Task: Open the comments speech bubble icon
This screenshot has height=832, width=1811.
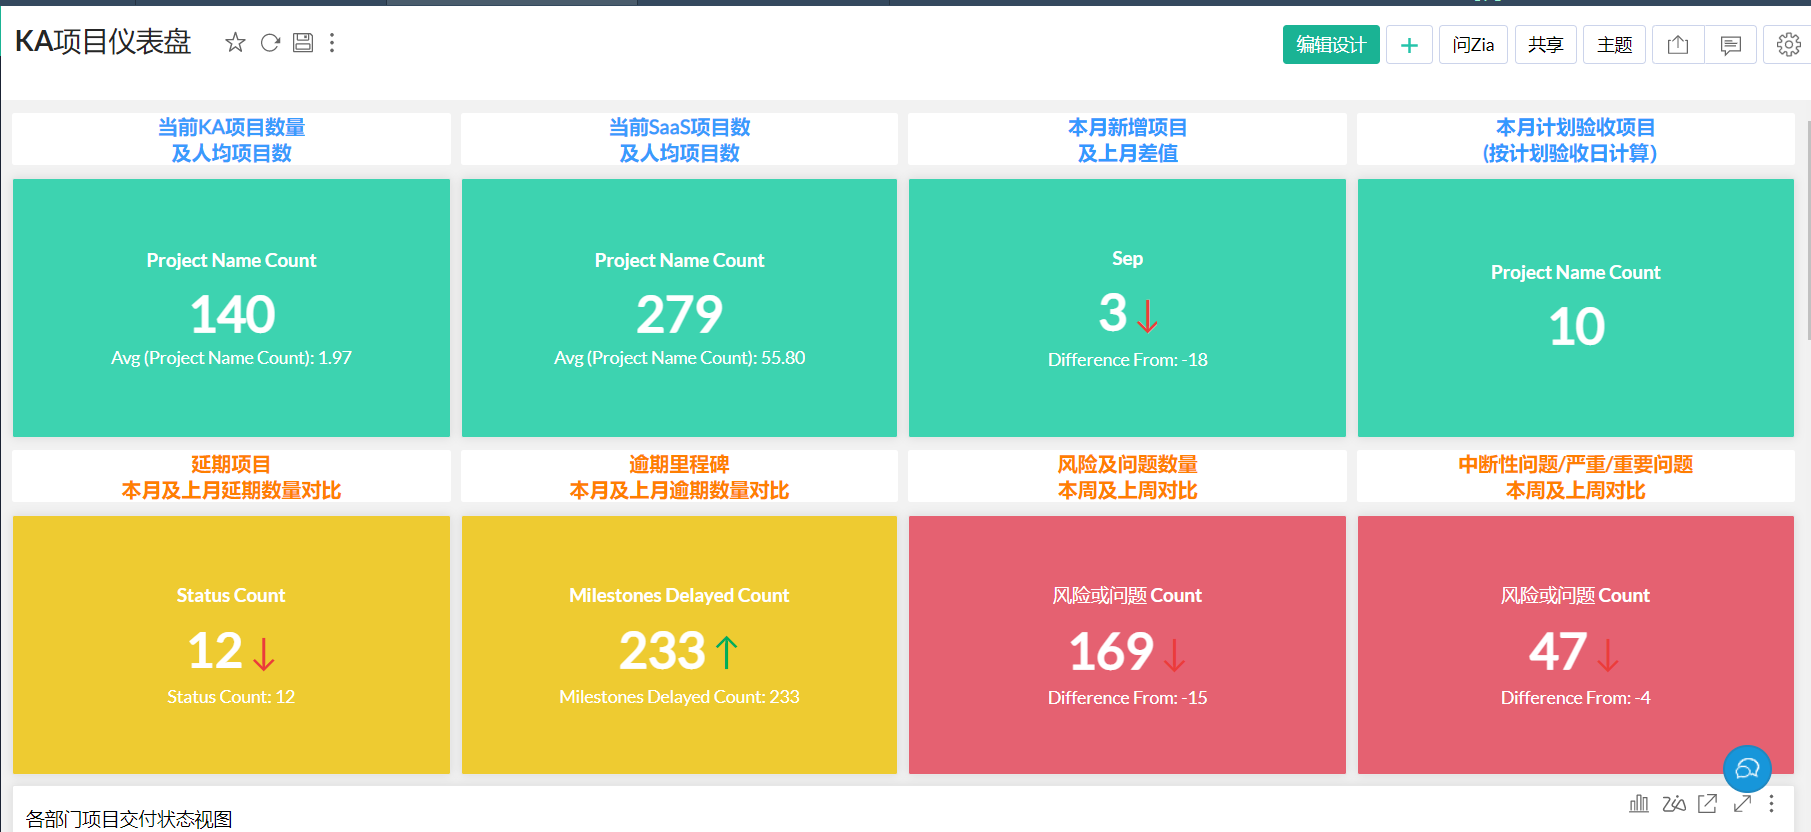Action: (x=1730, y=45)
